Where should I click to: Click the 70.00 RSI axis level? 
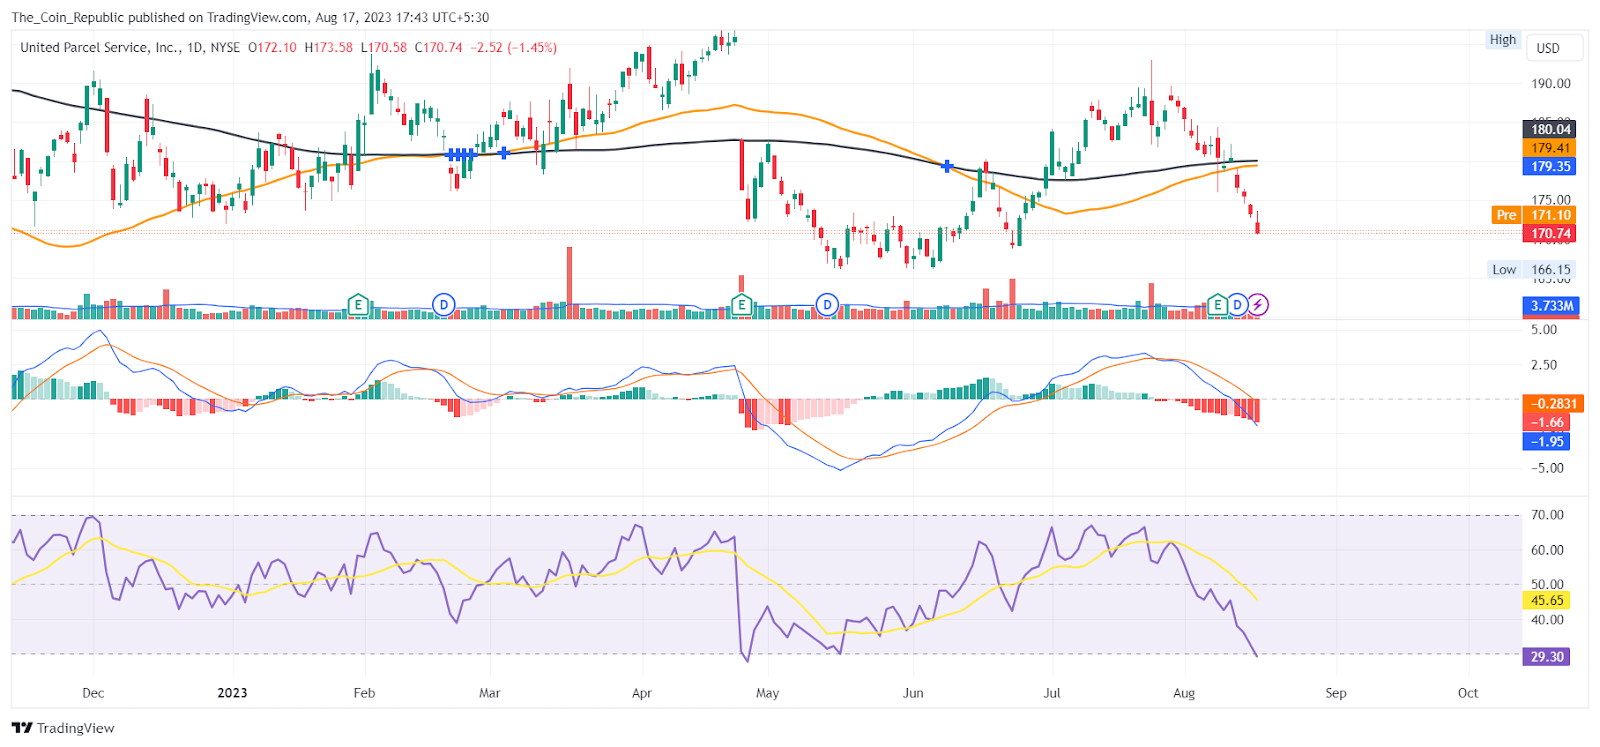(1548, 515)
